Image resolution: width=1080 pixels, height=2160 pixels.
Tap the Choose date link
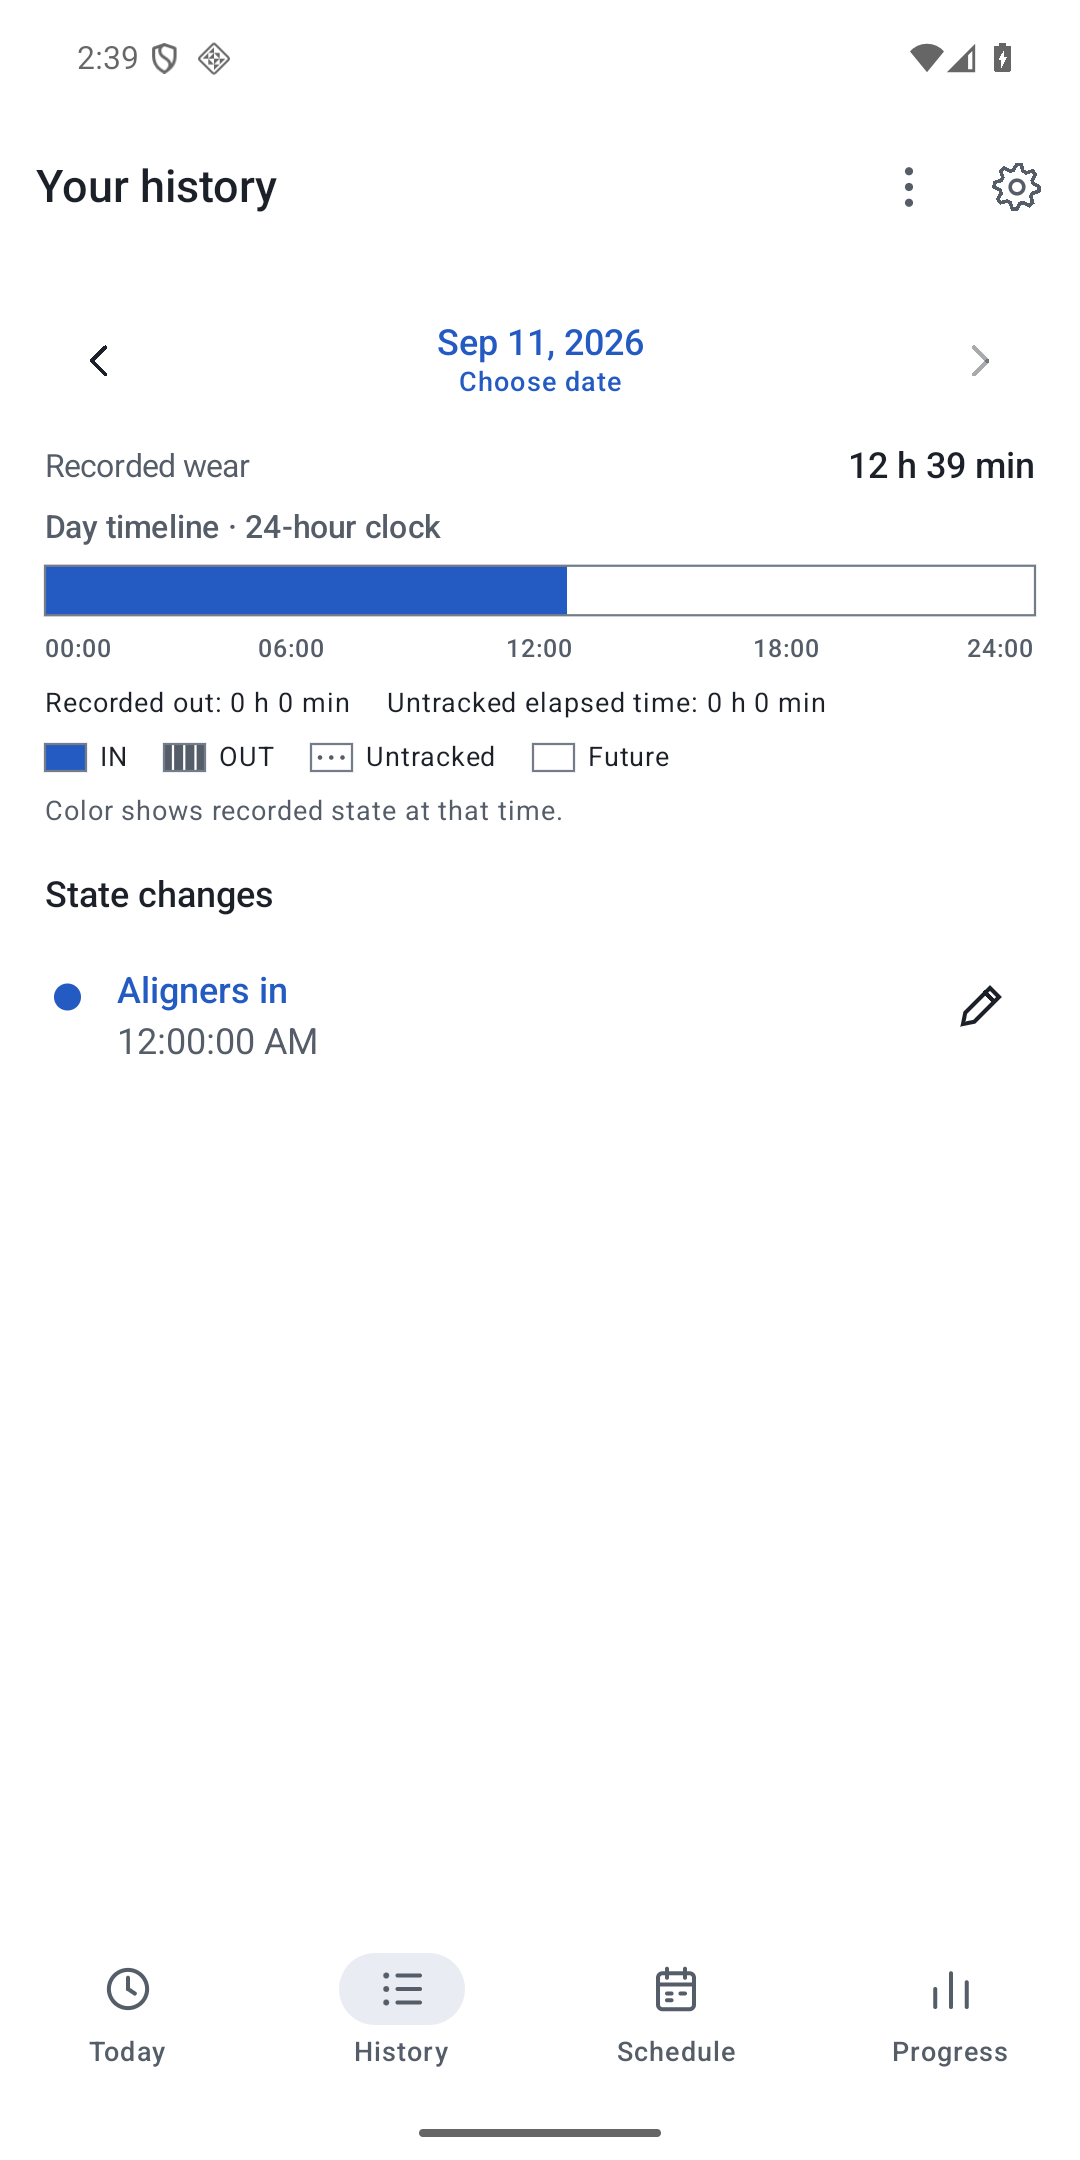tap(540, 382)
